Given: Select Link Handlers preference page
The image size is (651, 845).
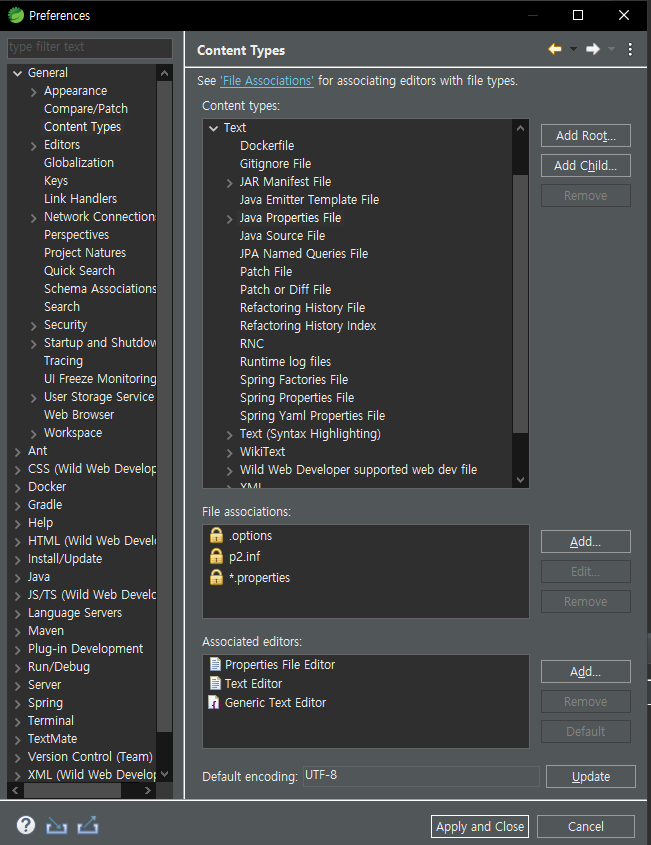Looking at the screenshot, I should pos(80,199).
